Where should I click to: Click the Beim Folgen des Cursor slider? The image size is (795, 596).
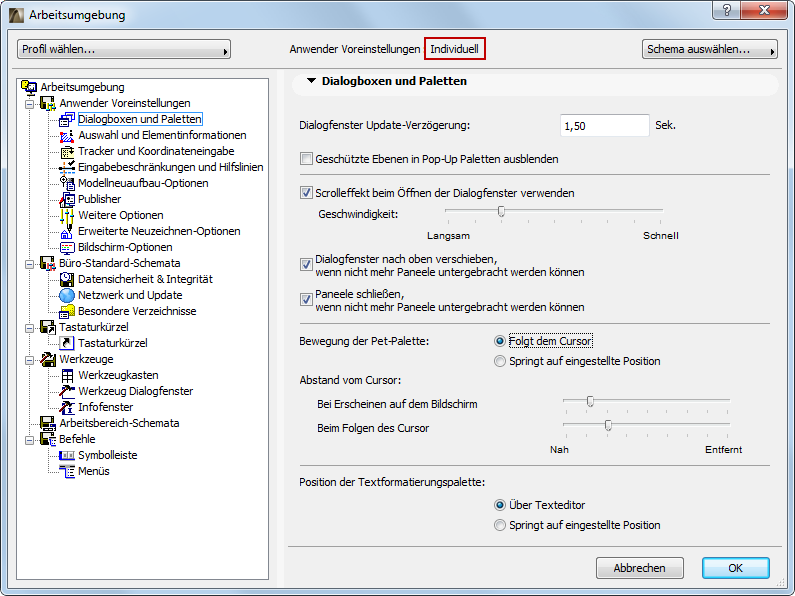click(x=608, y=425)
